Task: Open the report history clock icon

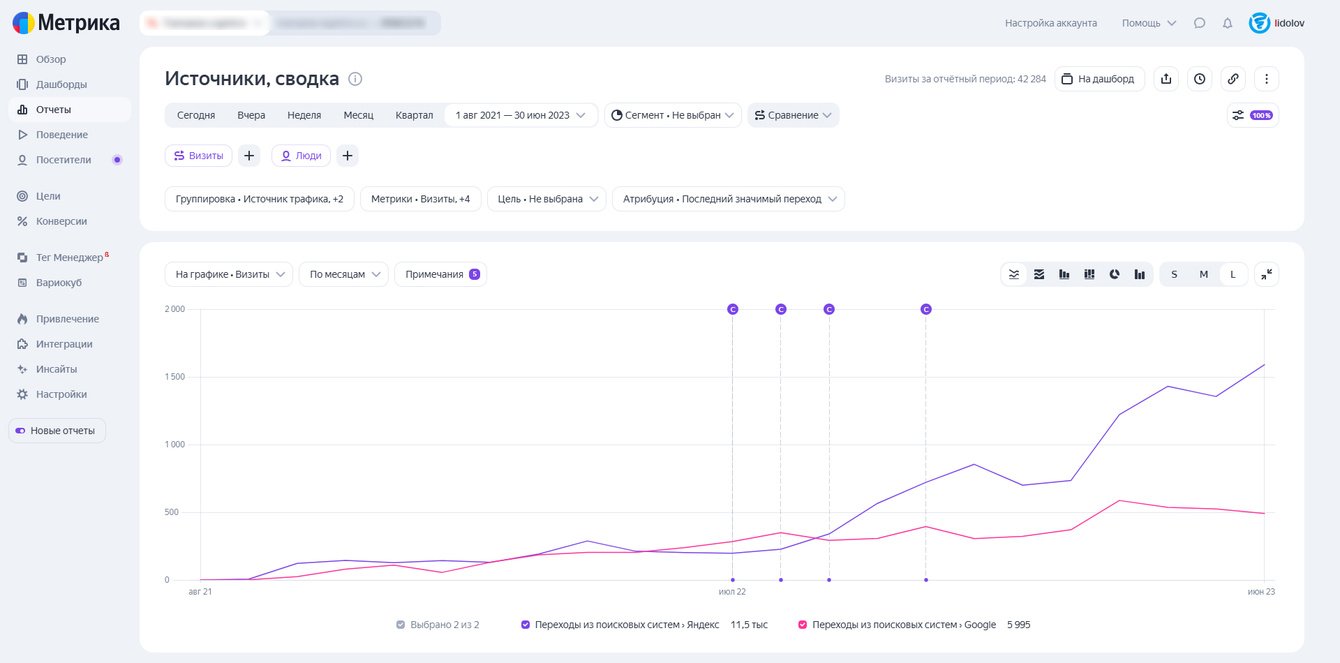Action: coord(1200,79)
